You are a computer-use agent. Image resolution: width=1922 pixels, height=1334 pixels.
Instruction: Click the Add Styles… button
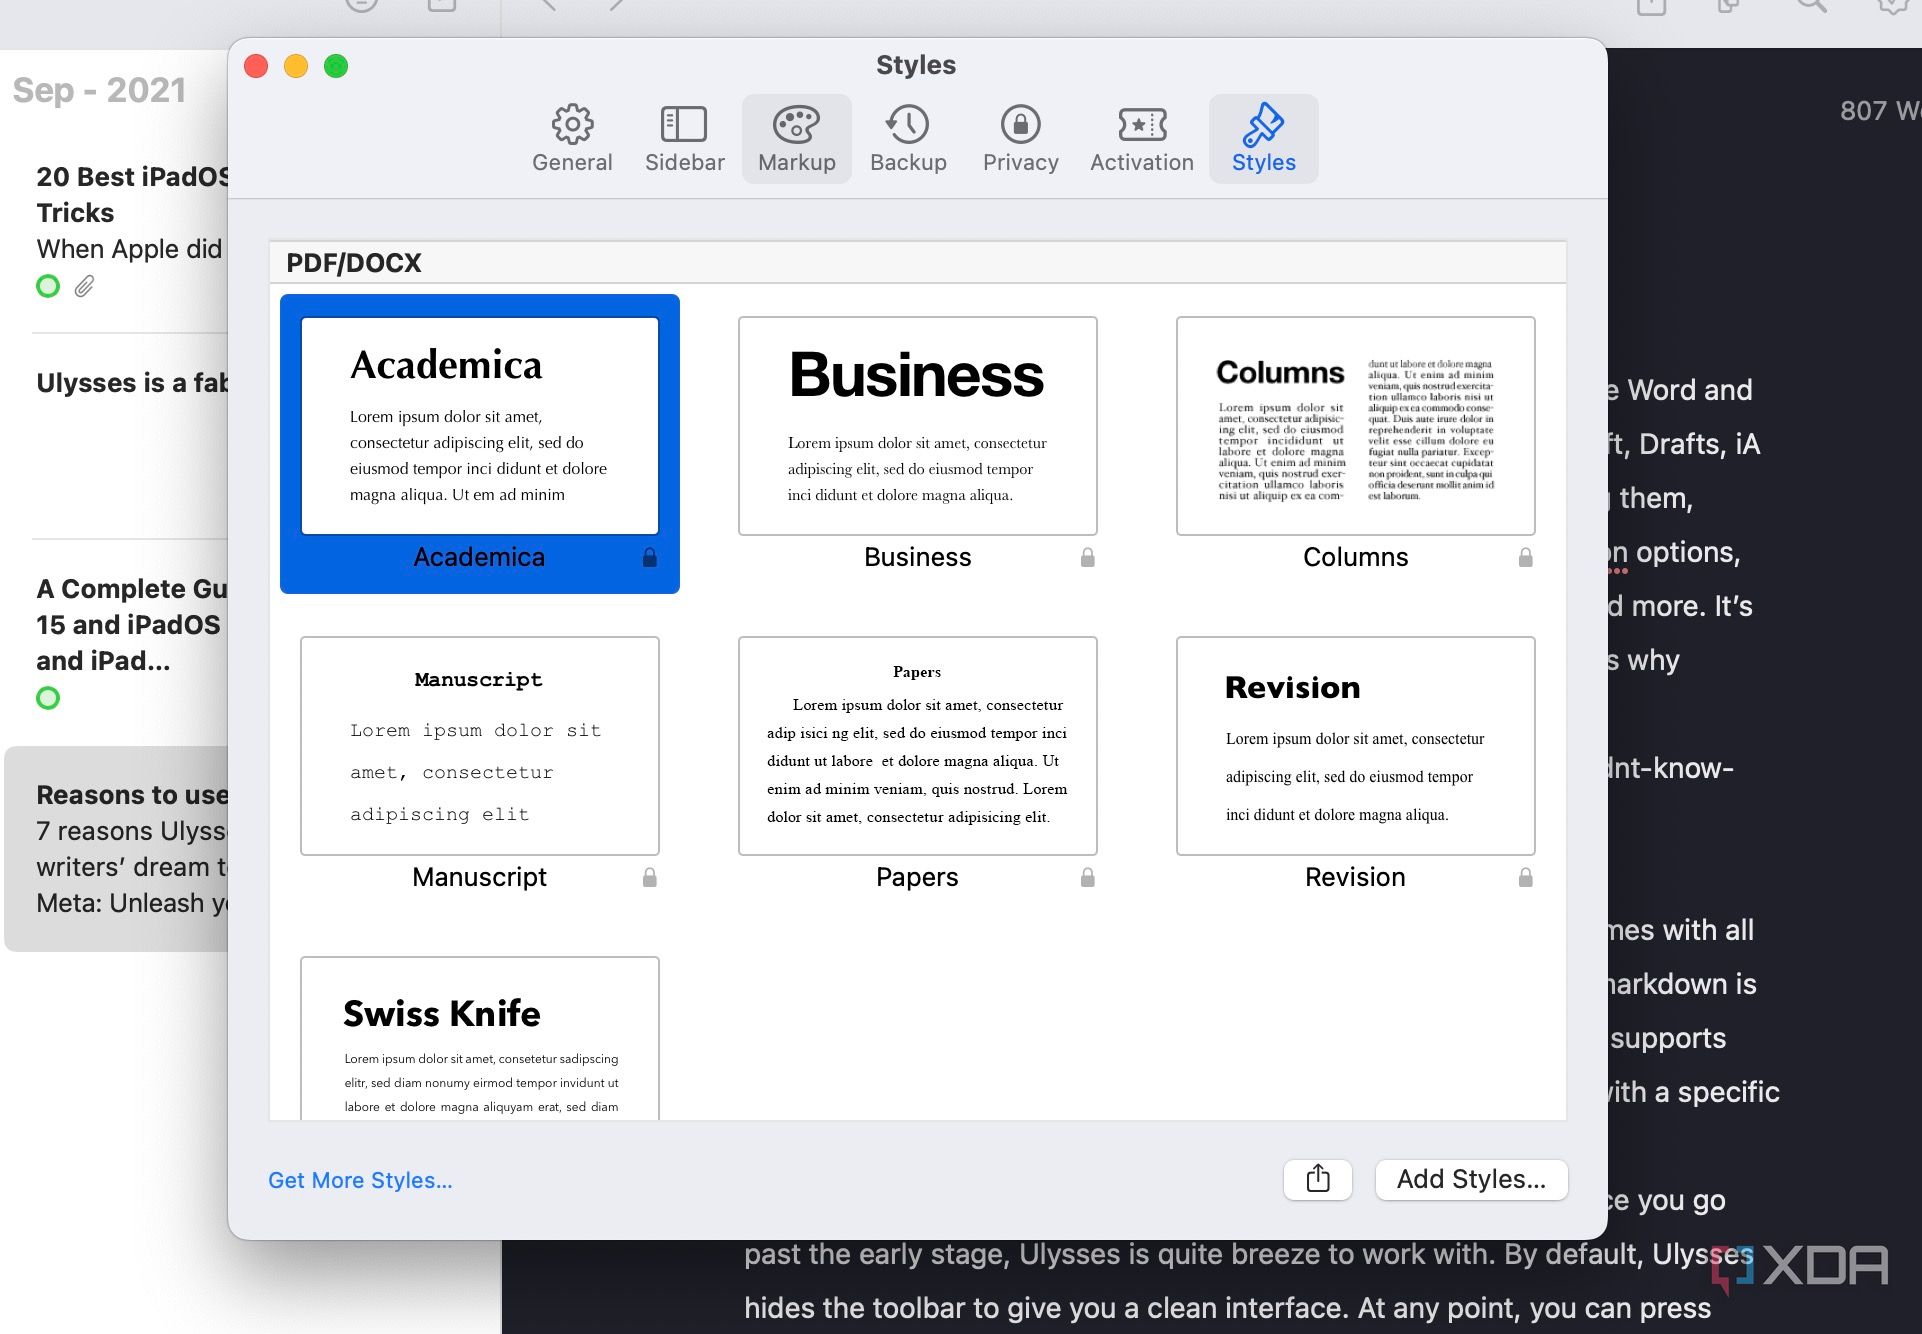pyautogui.click(x=1471, y=1179)
